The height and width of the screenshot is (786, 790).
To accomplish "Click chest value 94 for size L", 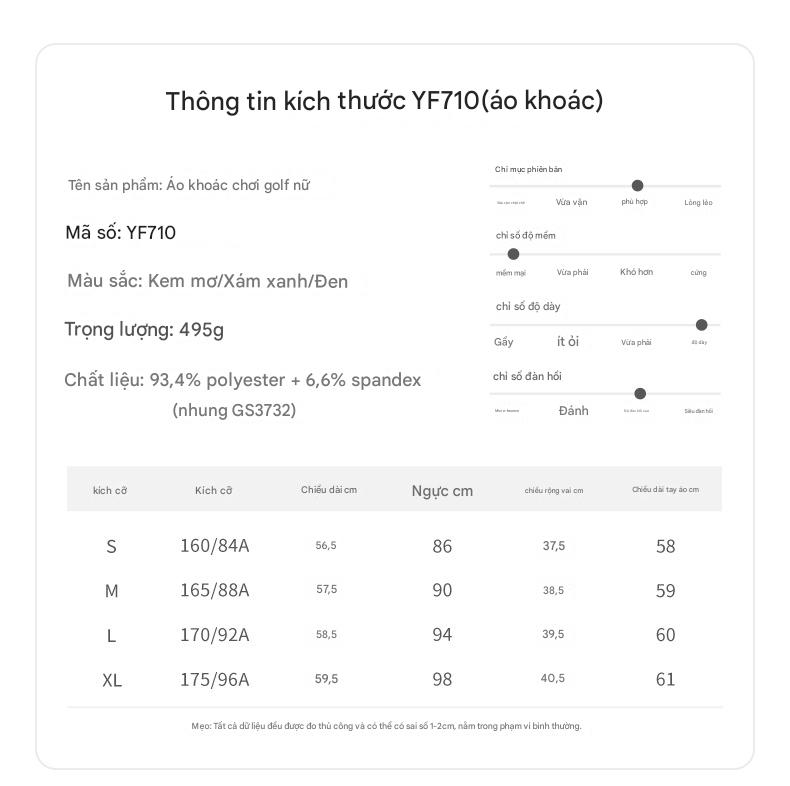I will [x=442, y=635].
